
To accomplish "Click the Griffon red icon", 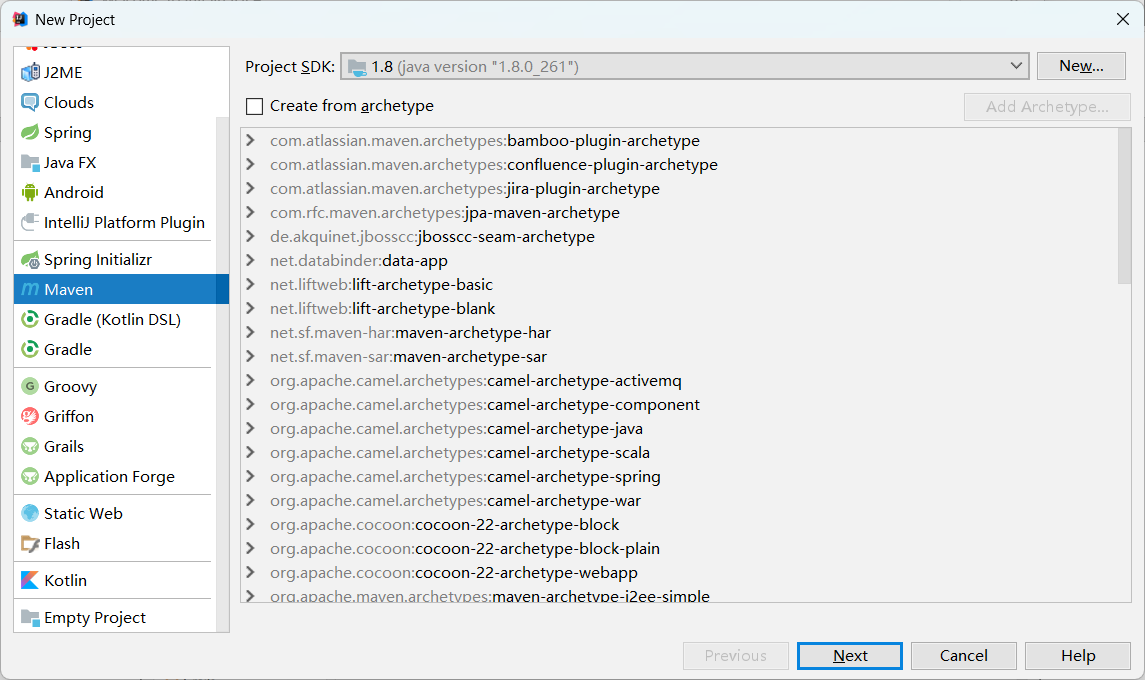I will click(x=30, y=416).
